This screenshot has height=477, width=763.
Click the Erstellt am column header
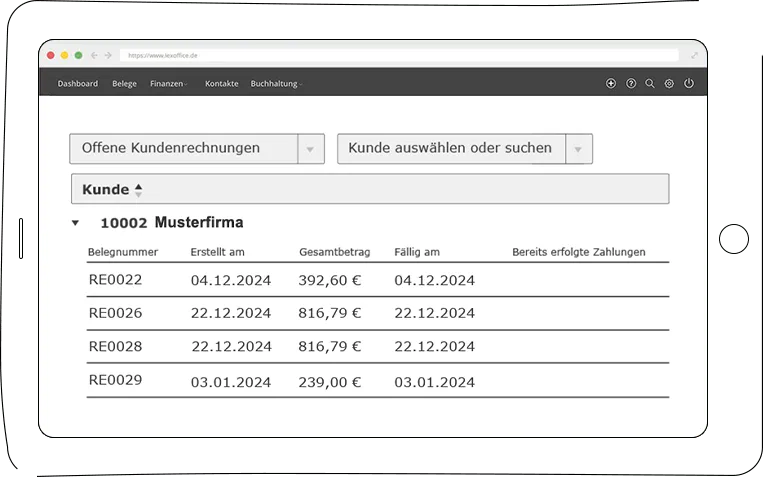click(x=218, y=252)
